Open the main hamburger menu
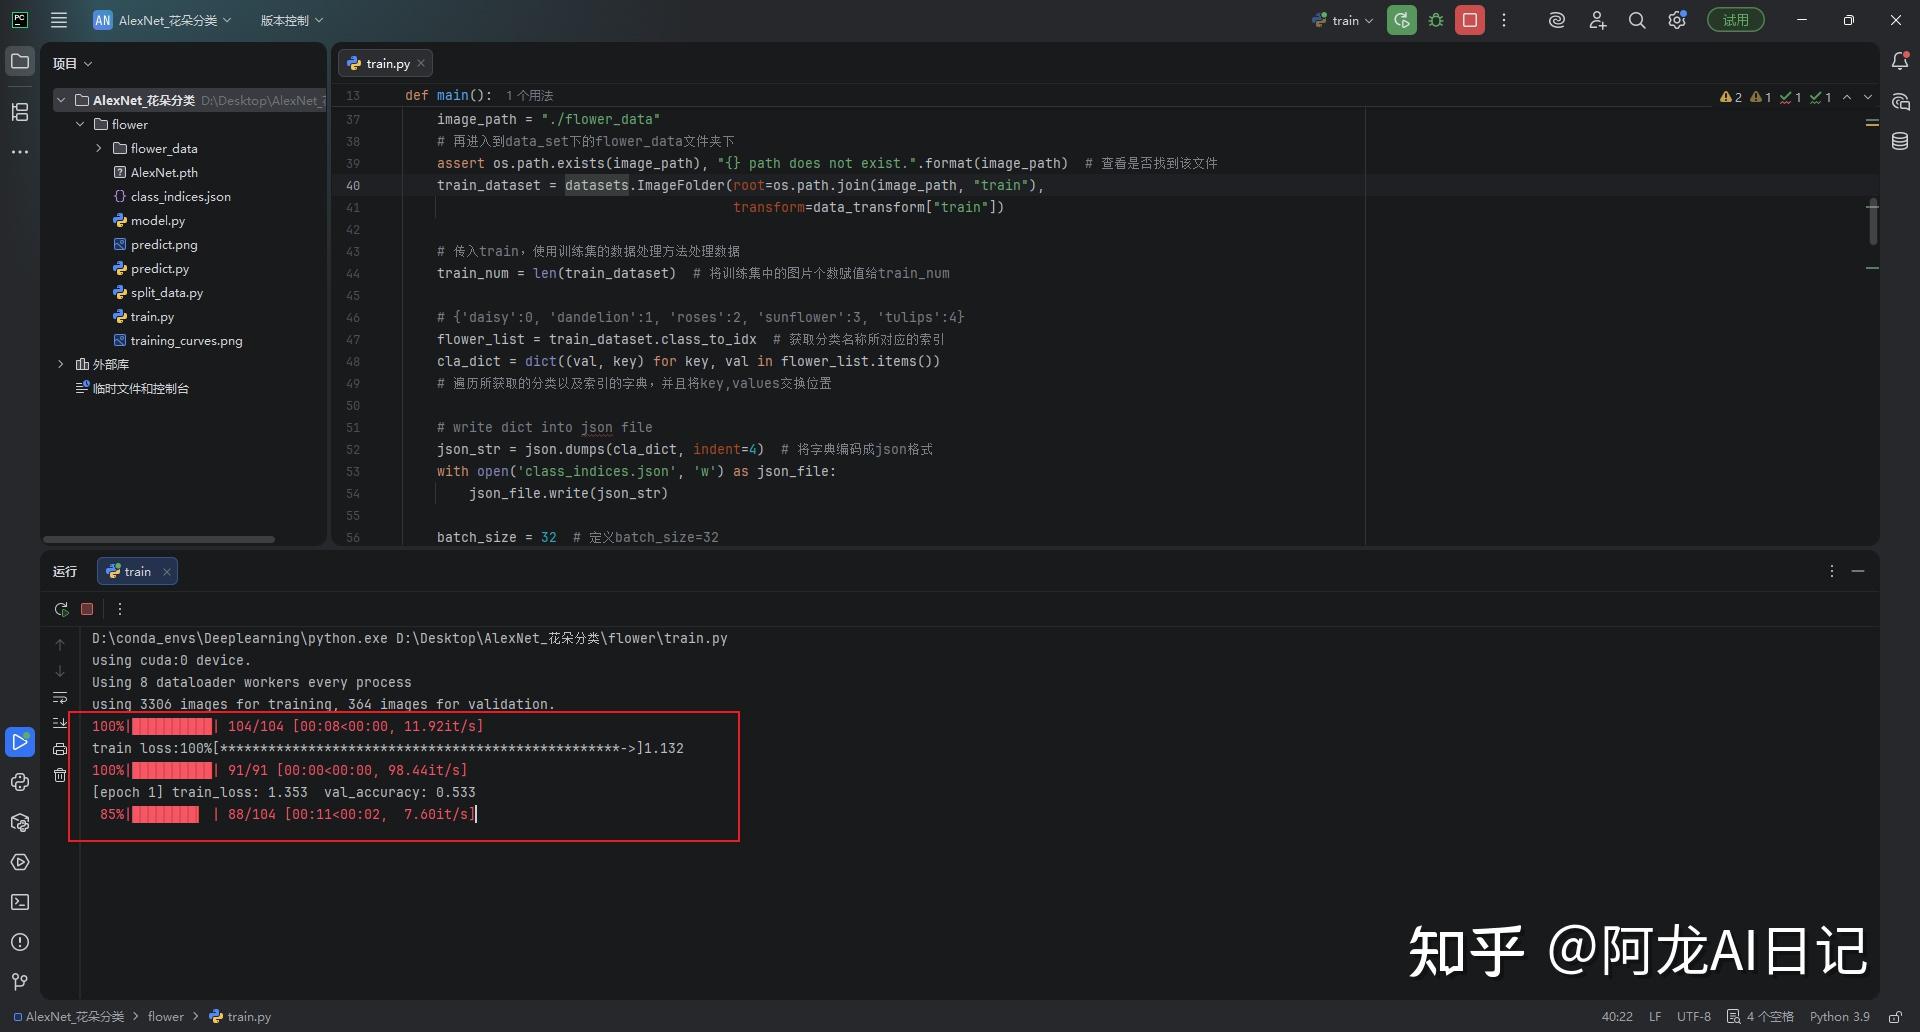The width and height of the screenshot is (1920, 1032). [59, 20]
